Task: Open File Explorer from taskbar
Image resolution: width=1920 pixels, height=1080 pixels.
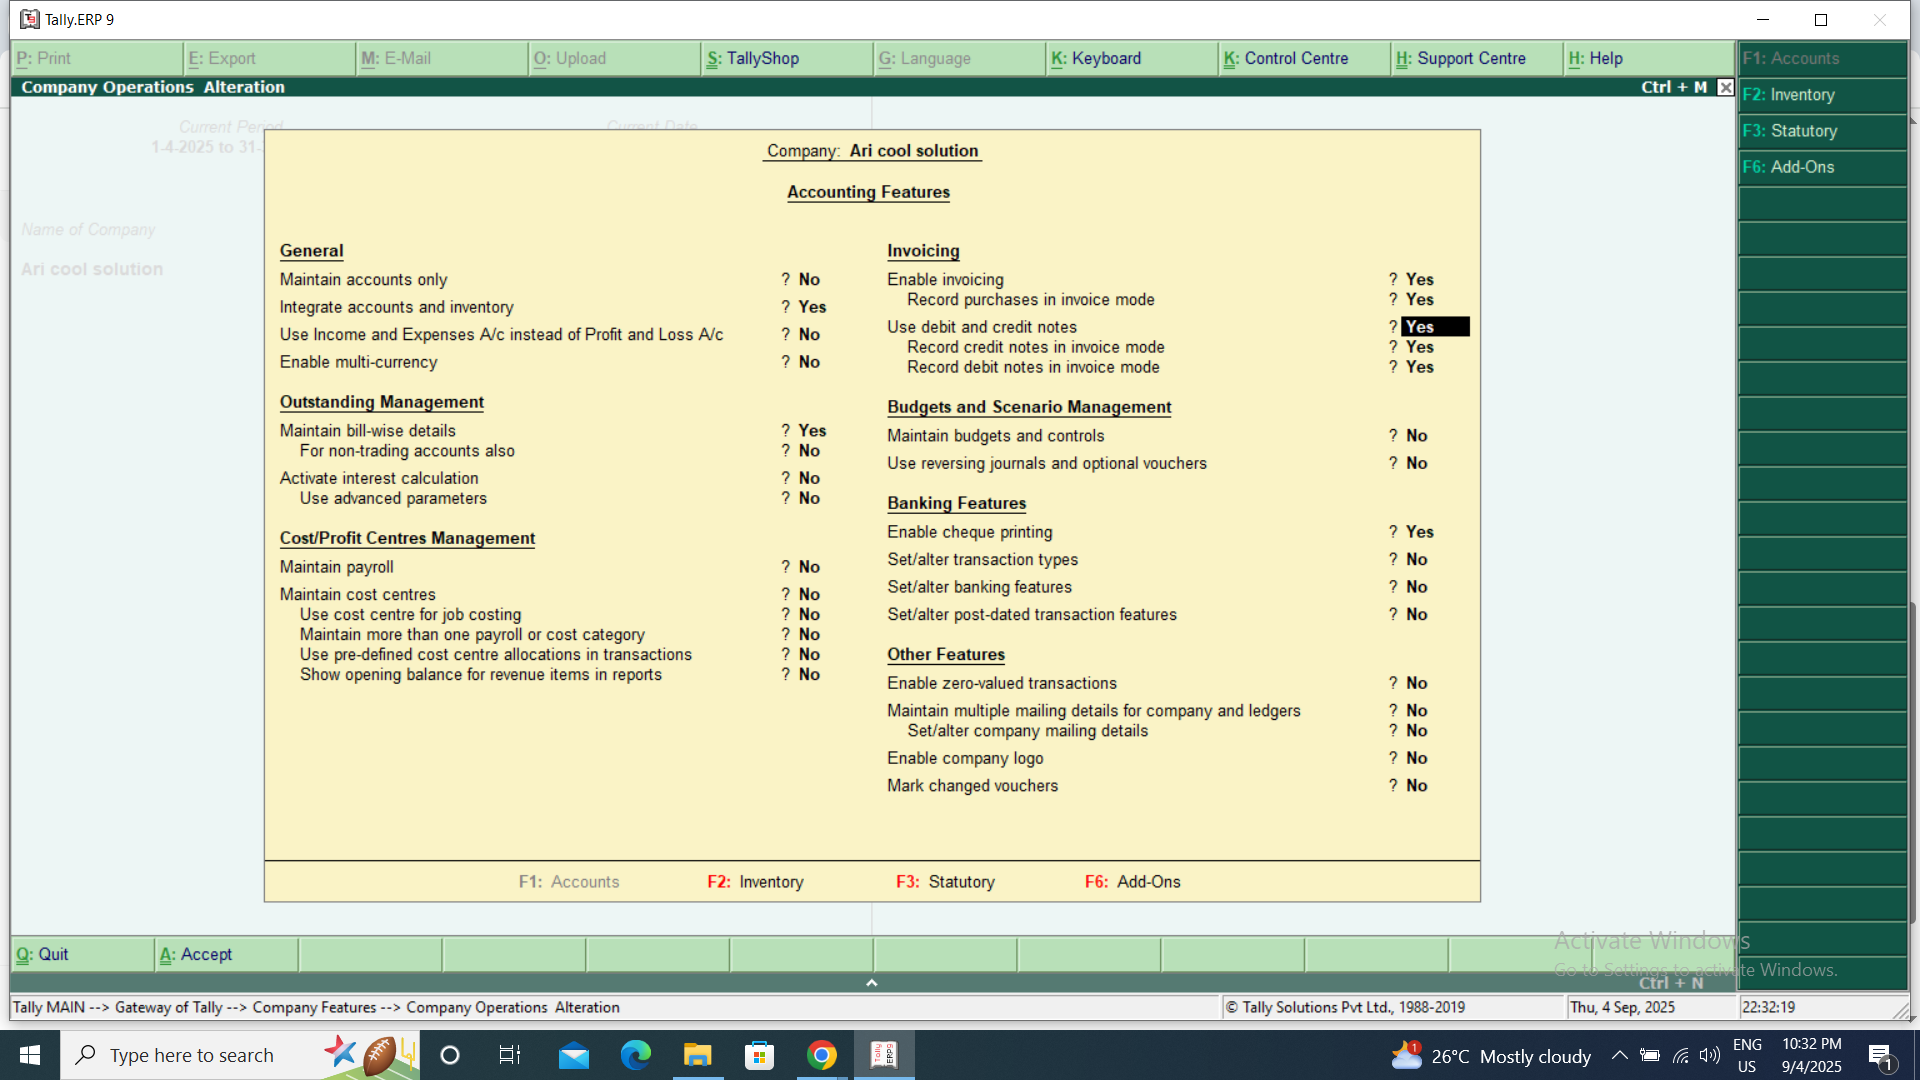Action: 697,1055
